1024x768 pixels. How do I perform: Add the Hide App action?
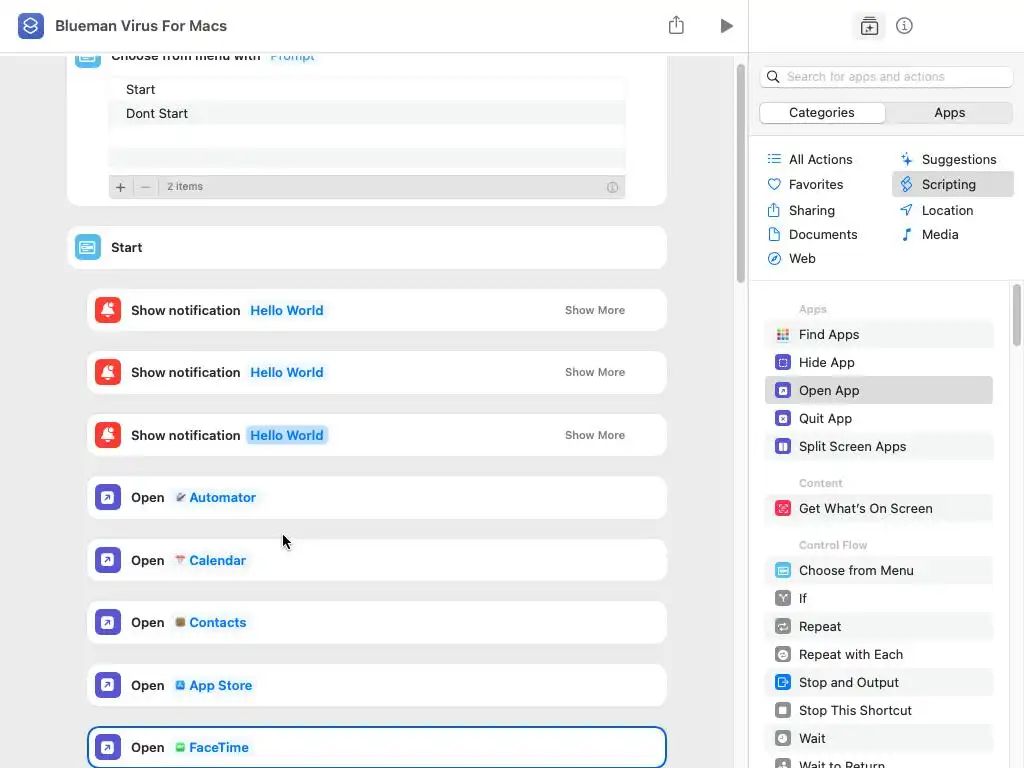click(878, 362)
